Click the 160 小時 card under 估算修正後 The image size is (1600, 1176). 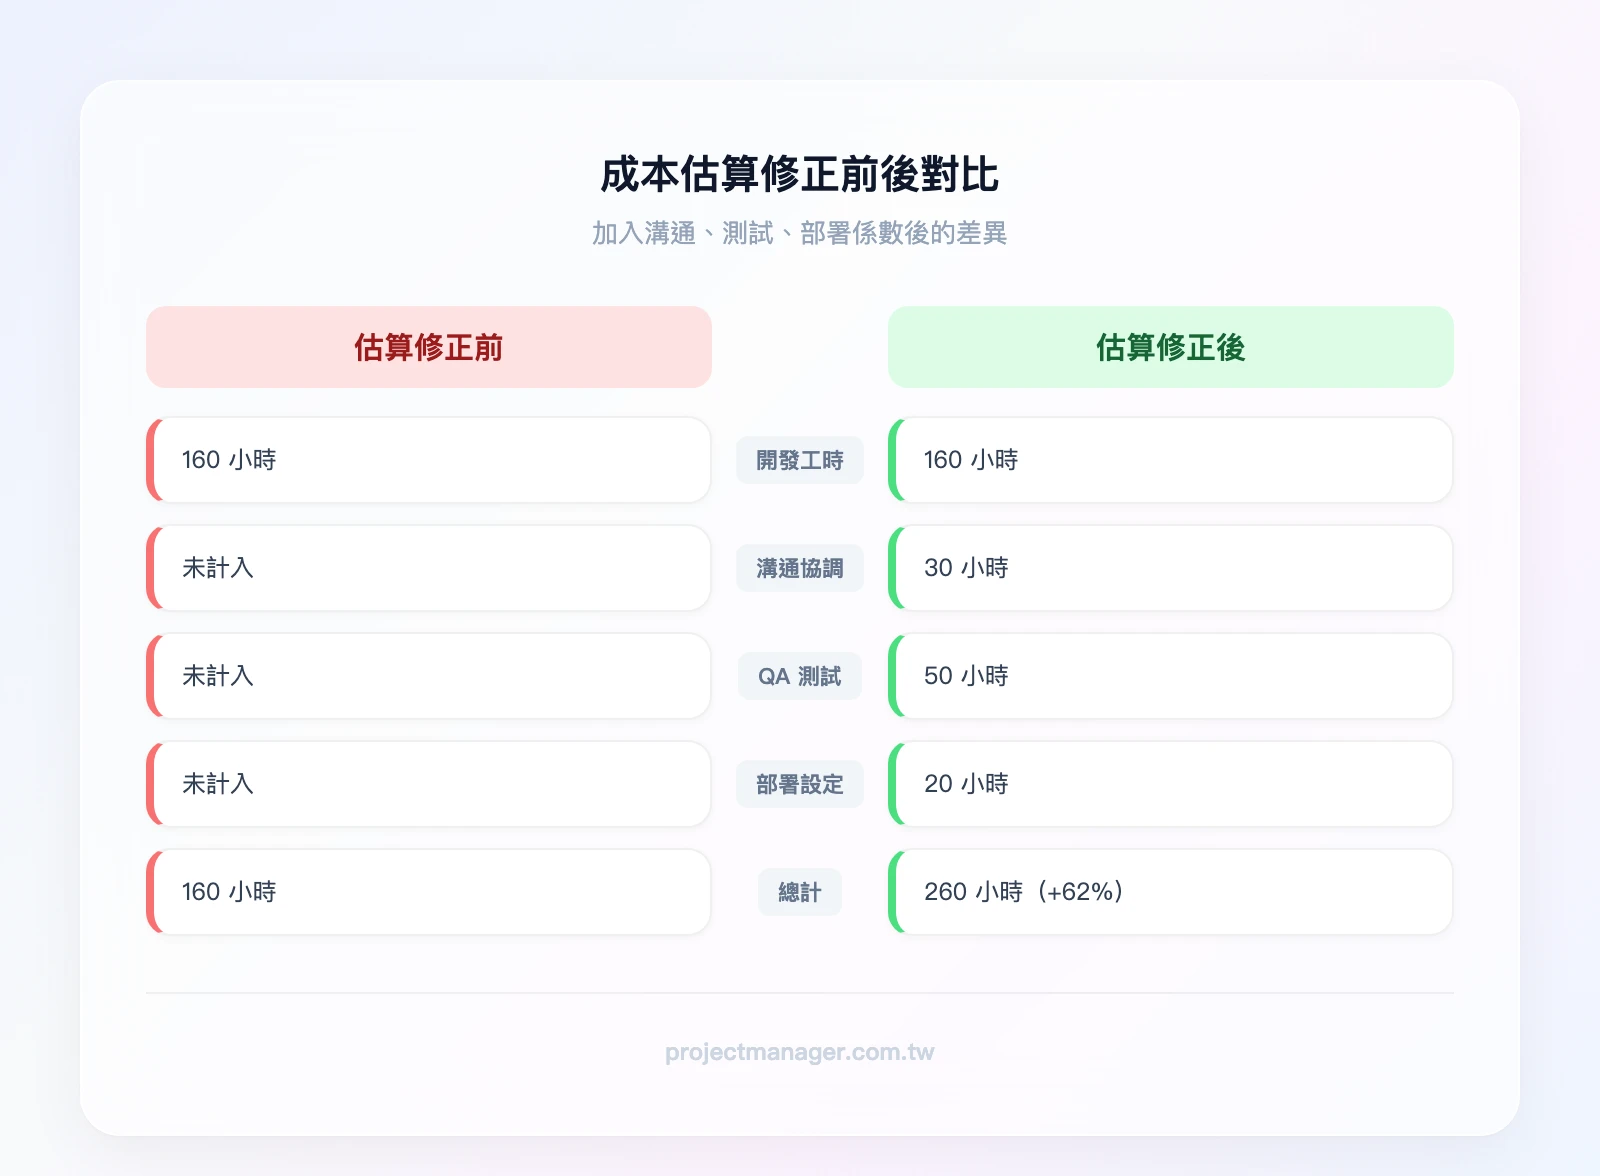point(1170,460)
